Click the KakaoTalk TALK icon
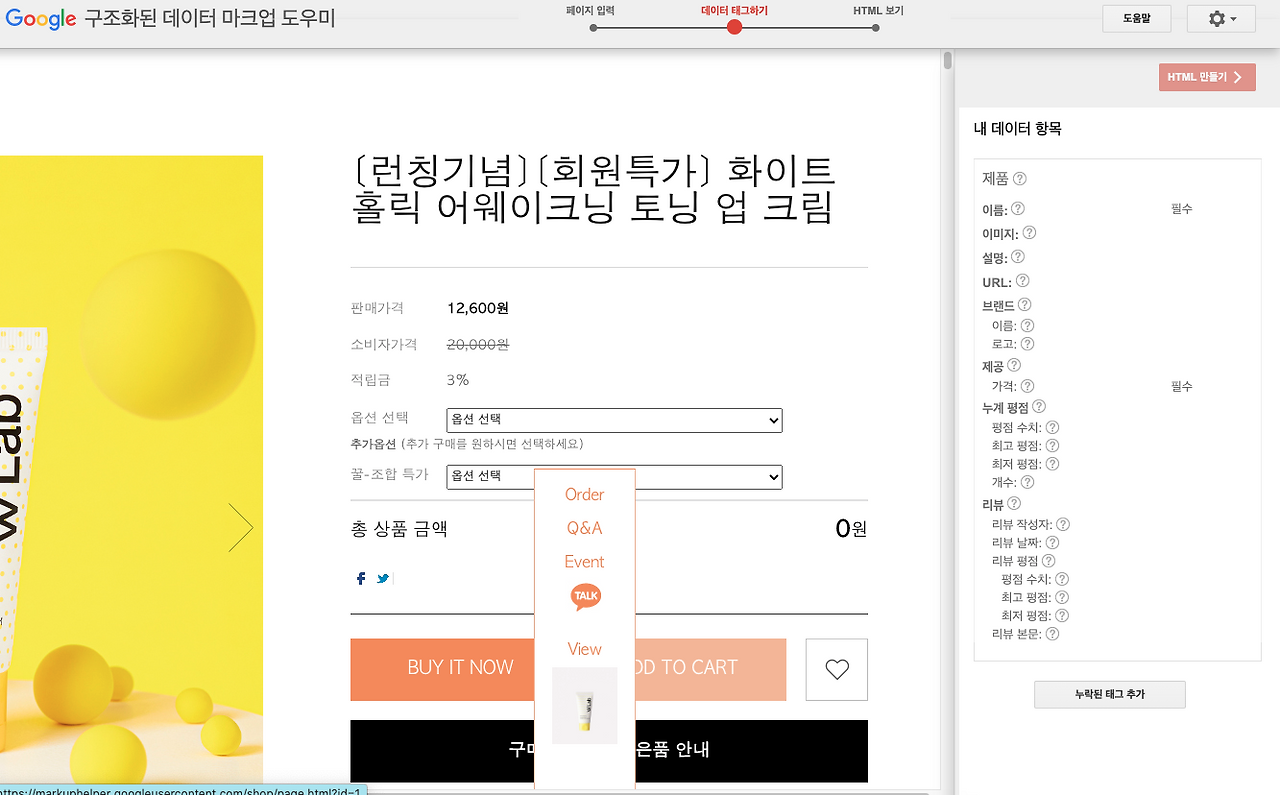The width and height of the screenshot is (1280, 795). click(584, 596)
